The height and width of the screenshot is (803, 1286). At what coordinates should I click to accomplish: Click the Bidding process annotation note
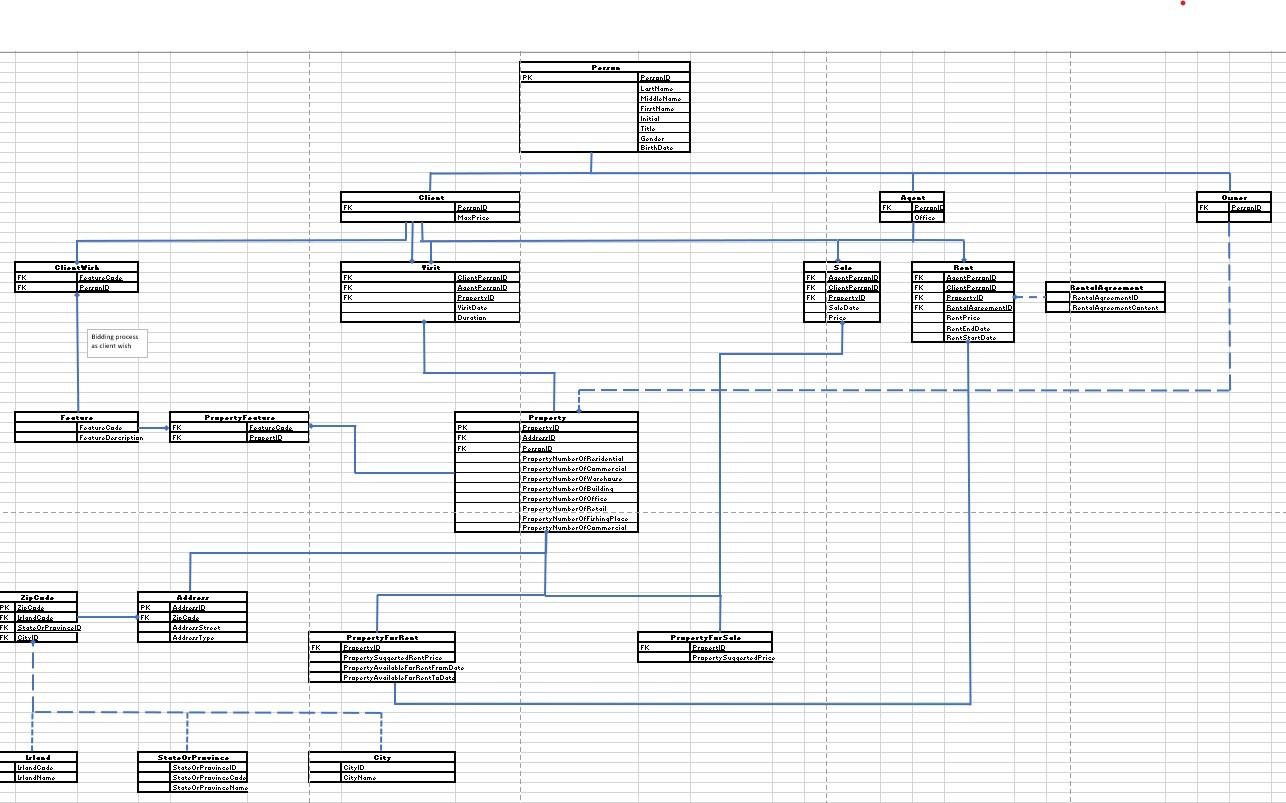tap(116, 341)
